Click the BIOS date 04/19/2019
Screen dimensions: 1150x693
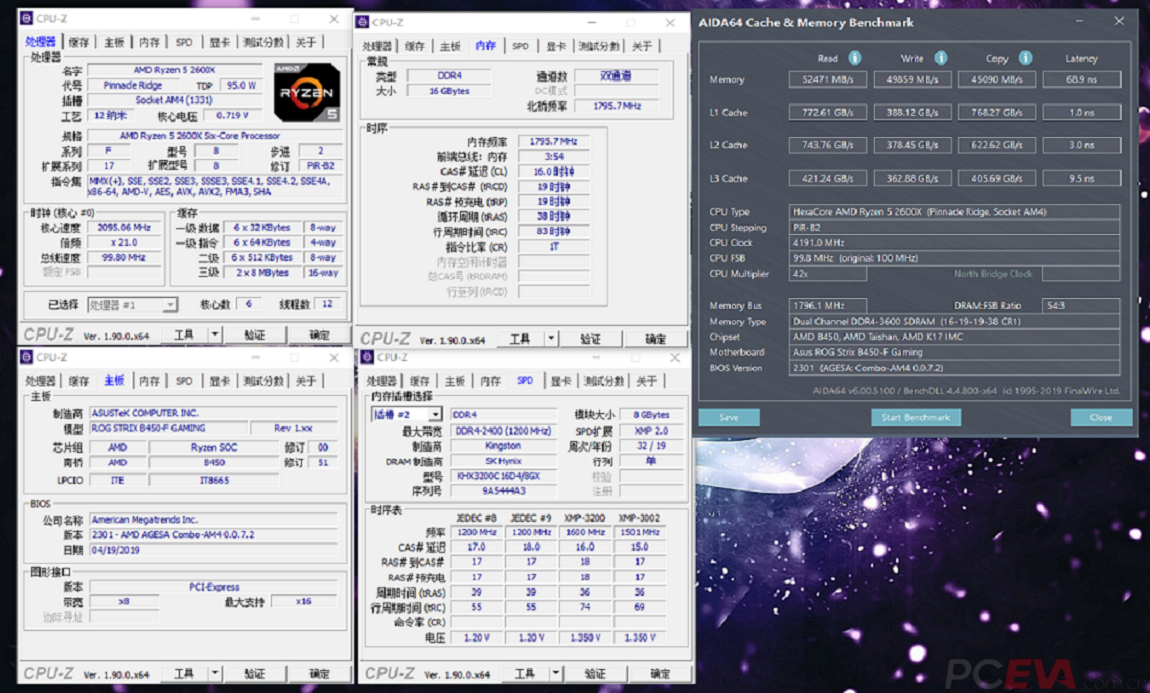[213, 550]
